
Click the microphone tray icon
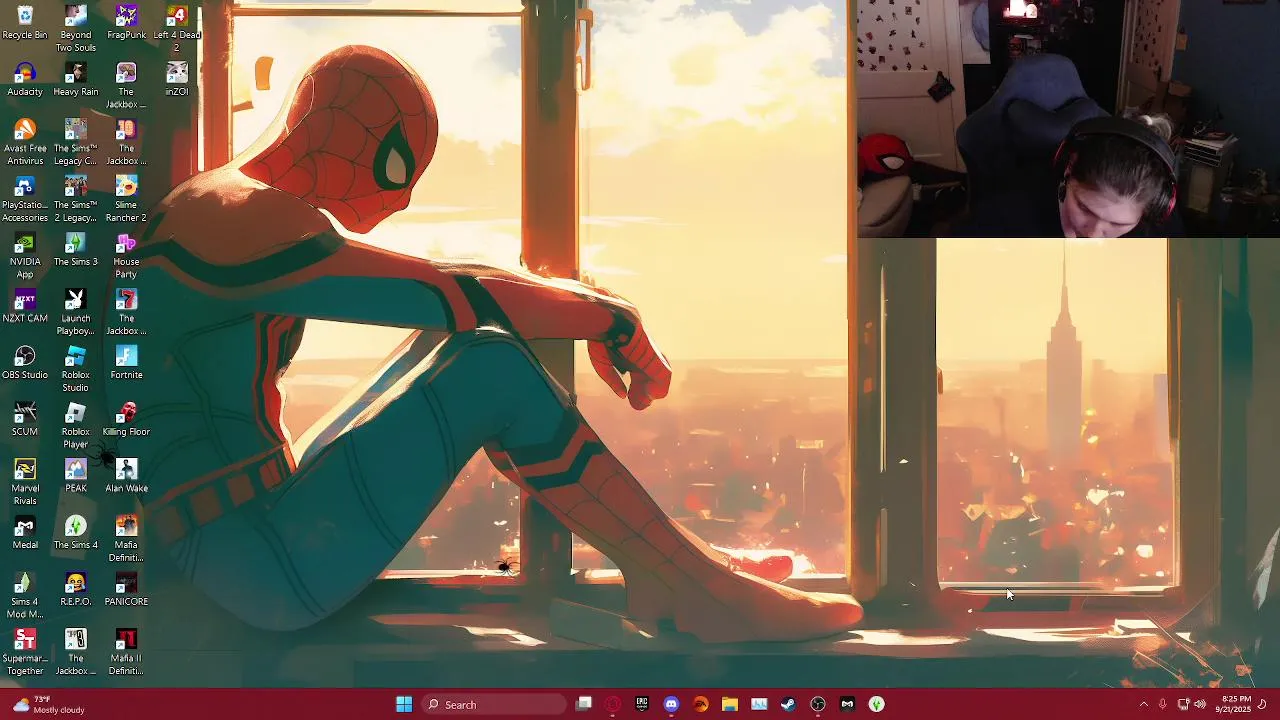[x=1163, y=704]
